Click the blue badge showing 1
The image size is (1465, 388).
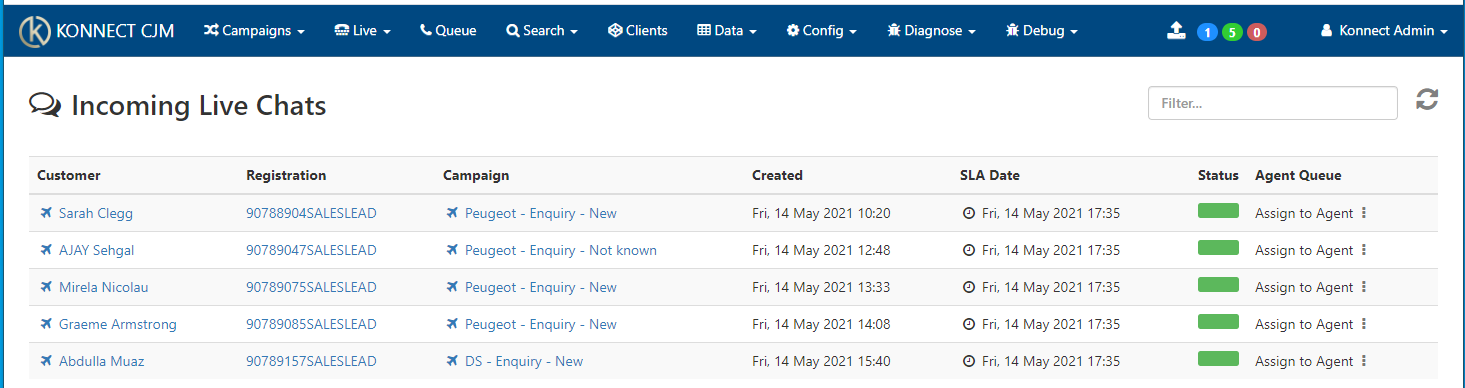point(1207,32)
